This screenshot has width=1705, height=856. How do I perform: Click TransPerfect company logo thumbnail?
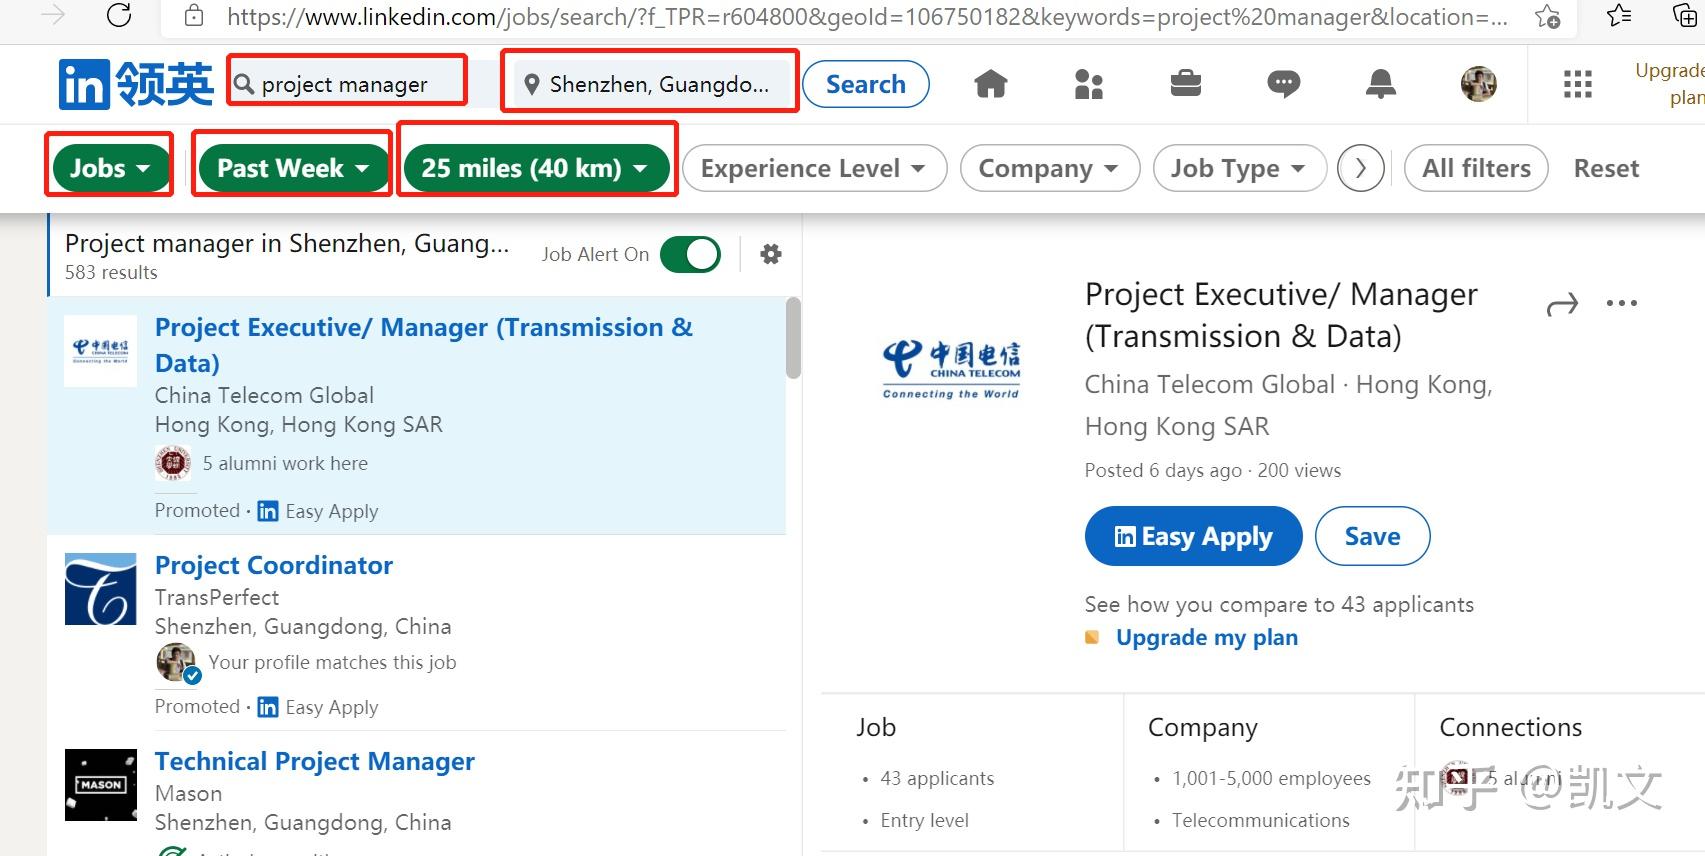point(100,589)
